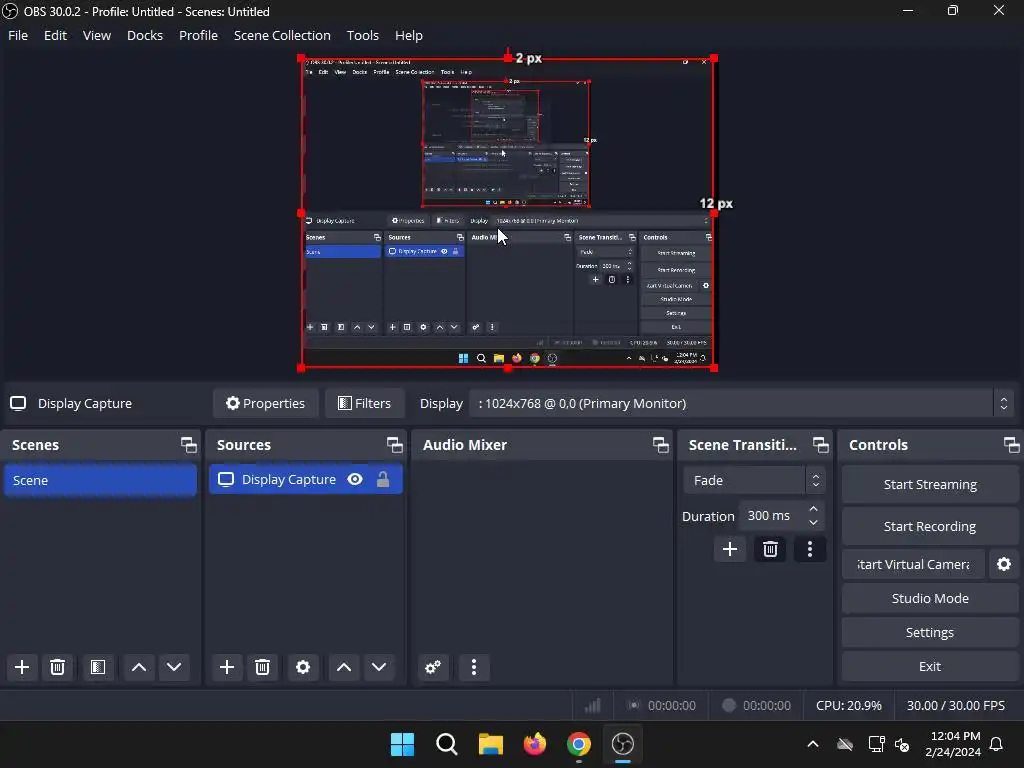This screenshot has width=1024, height=768.
Task: Add a new scene with the plus icon
Action: click(22, 667)
